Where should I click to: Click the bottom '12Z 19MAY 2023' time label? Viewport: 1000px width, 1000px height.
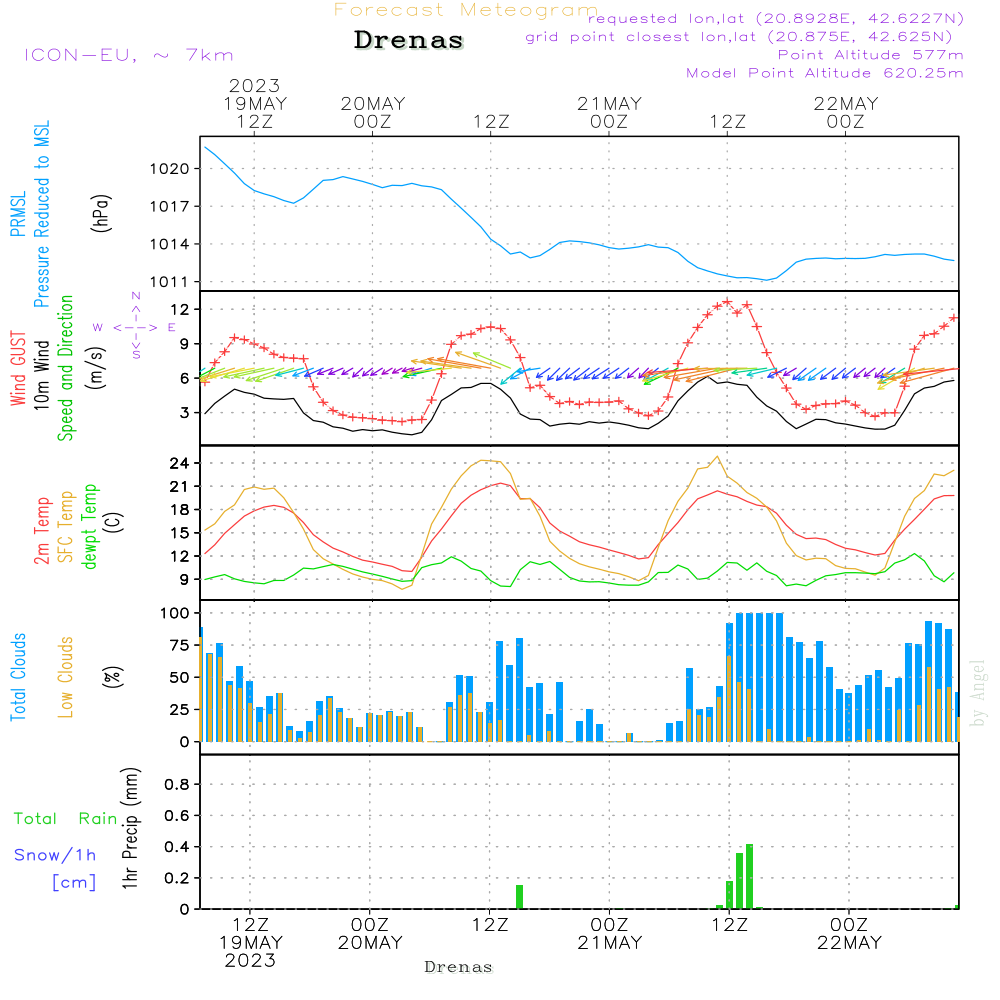click(x=251, y=943)
